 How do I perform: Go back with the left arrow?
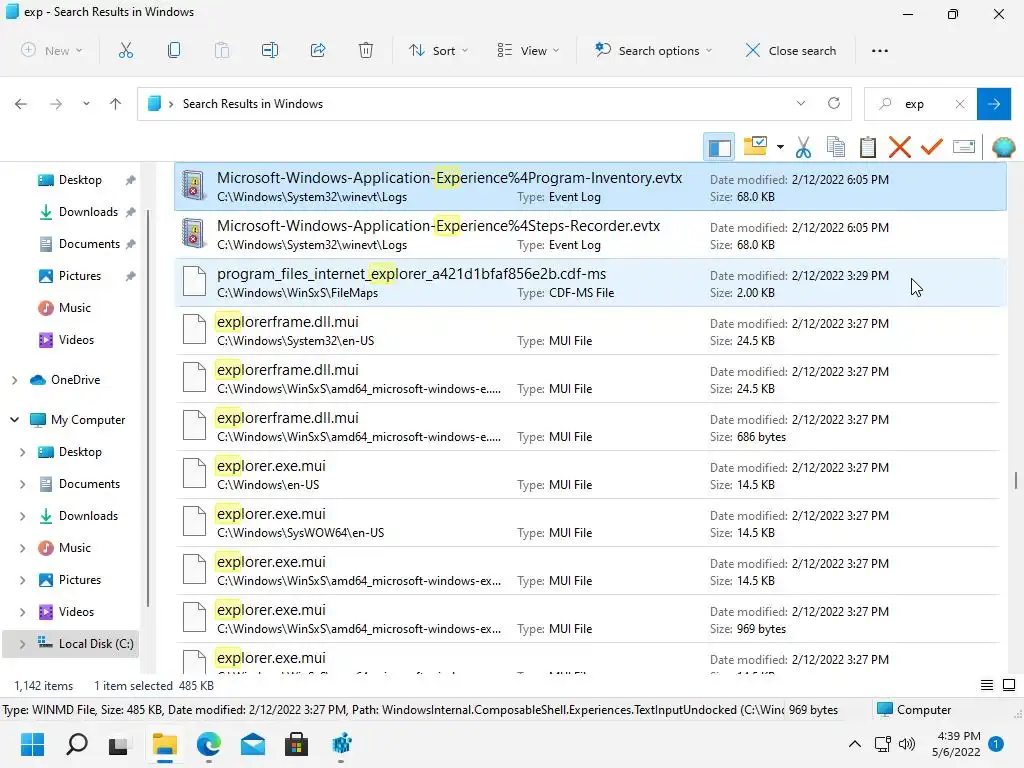(x=21, y=104)
